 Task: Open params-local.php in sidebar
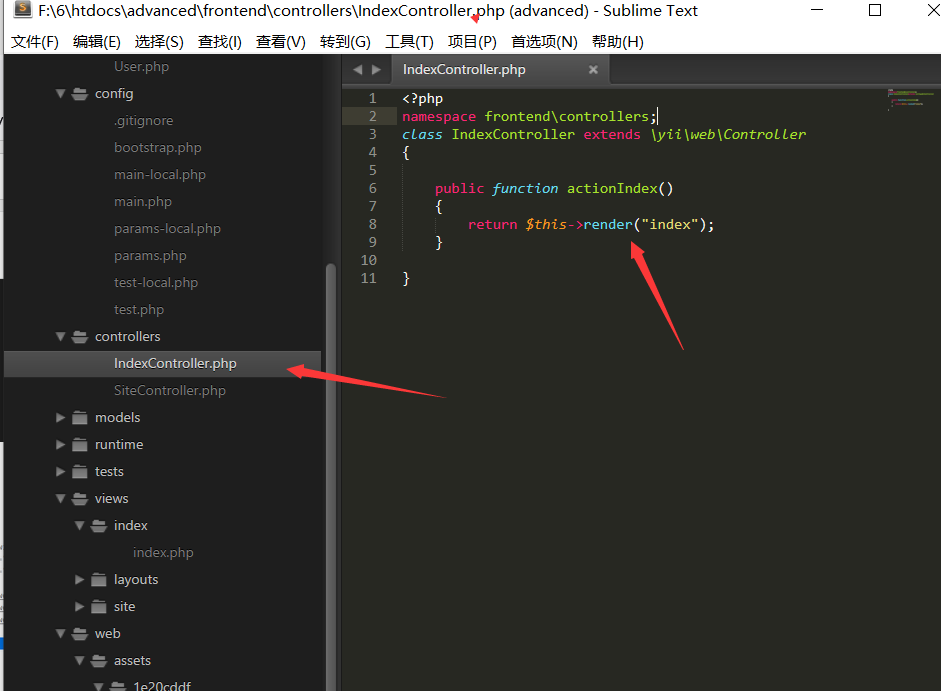(x=167, y=229)
